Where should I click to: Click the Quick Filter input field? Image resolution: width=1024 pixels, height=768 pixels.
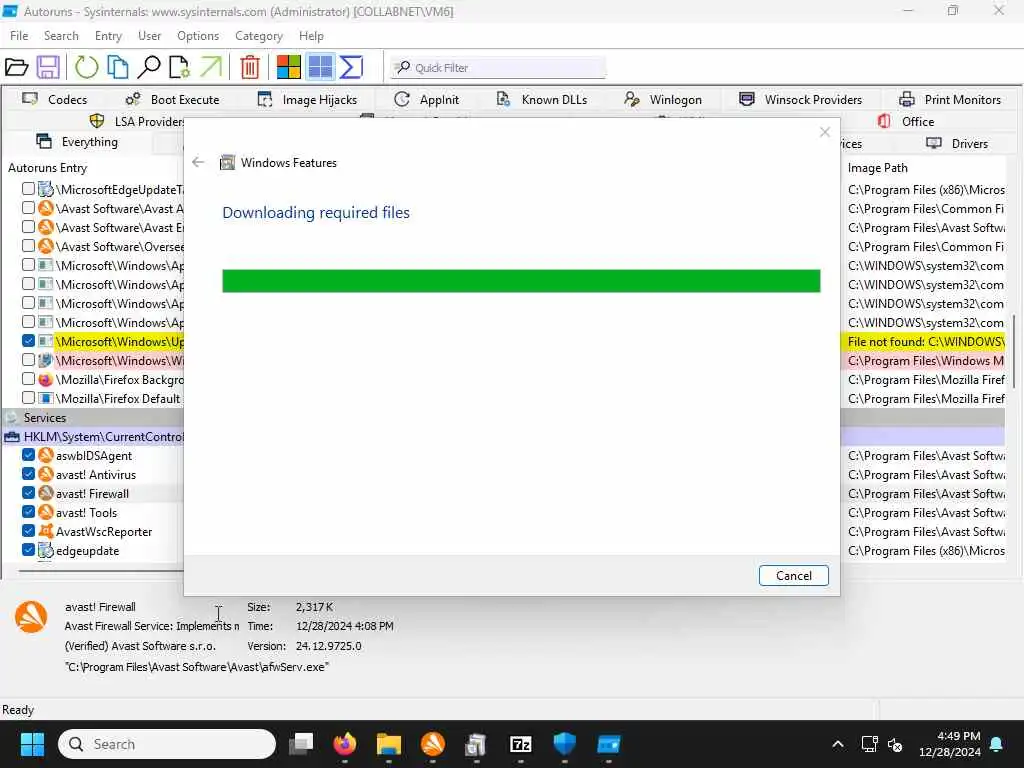tap(498, 67)
